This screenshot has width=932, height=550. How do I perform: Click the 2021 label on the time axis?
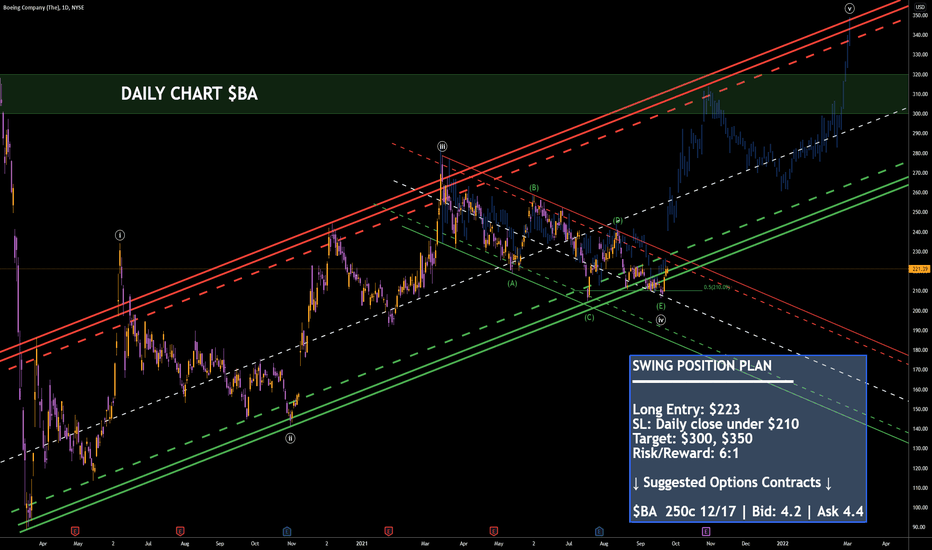point(361,543)
